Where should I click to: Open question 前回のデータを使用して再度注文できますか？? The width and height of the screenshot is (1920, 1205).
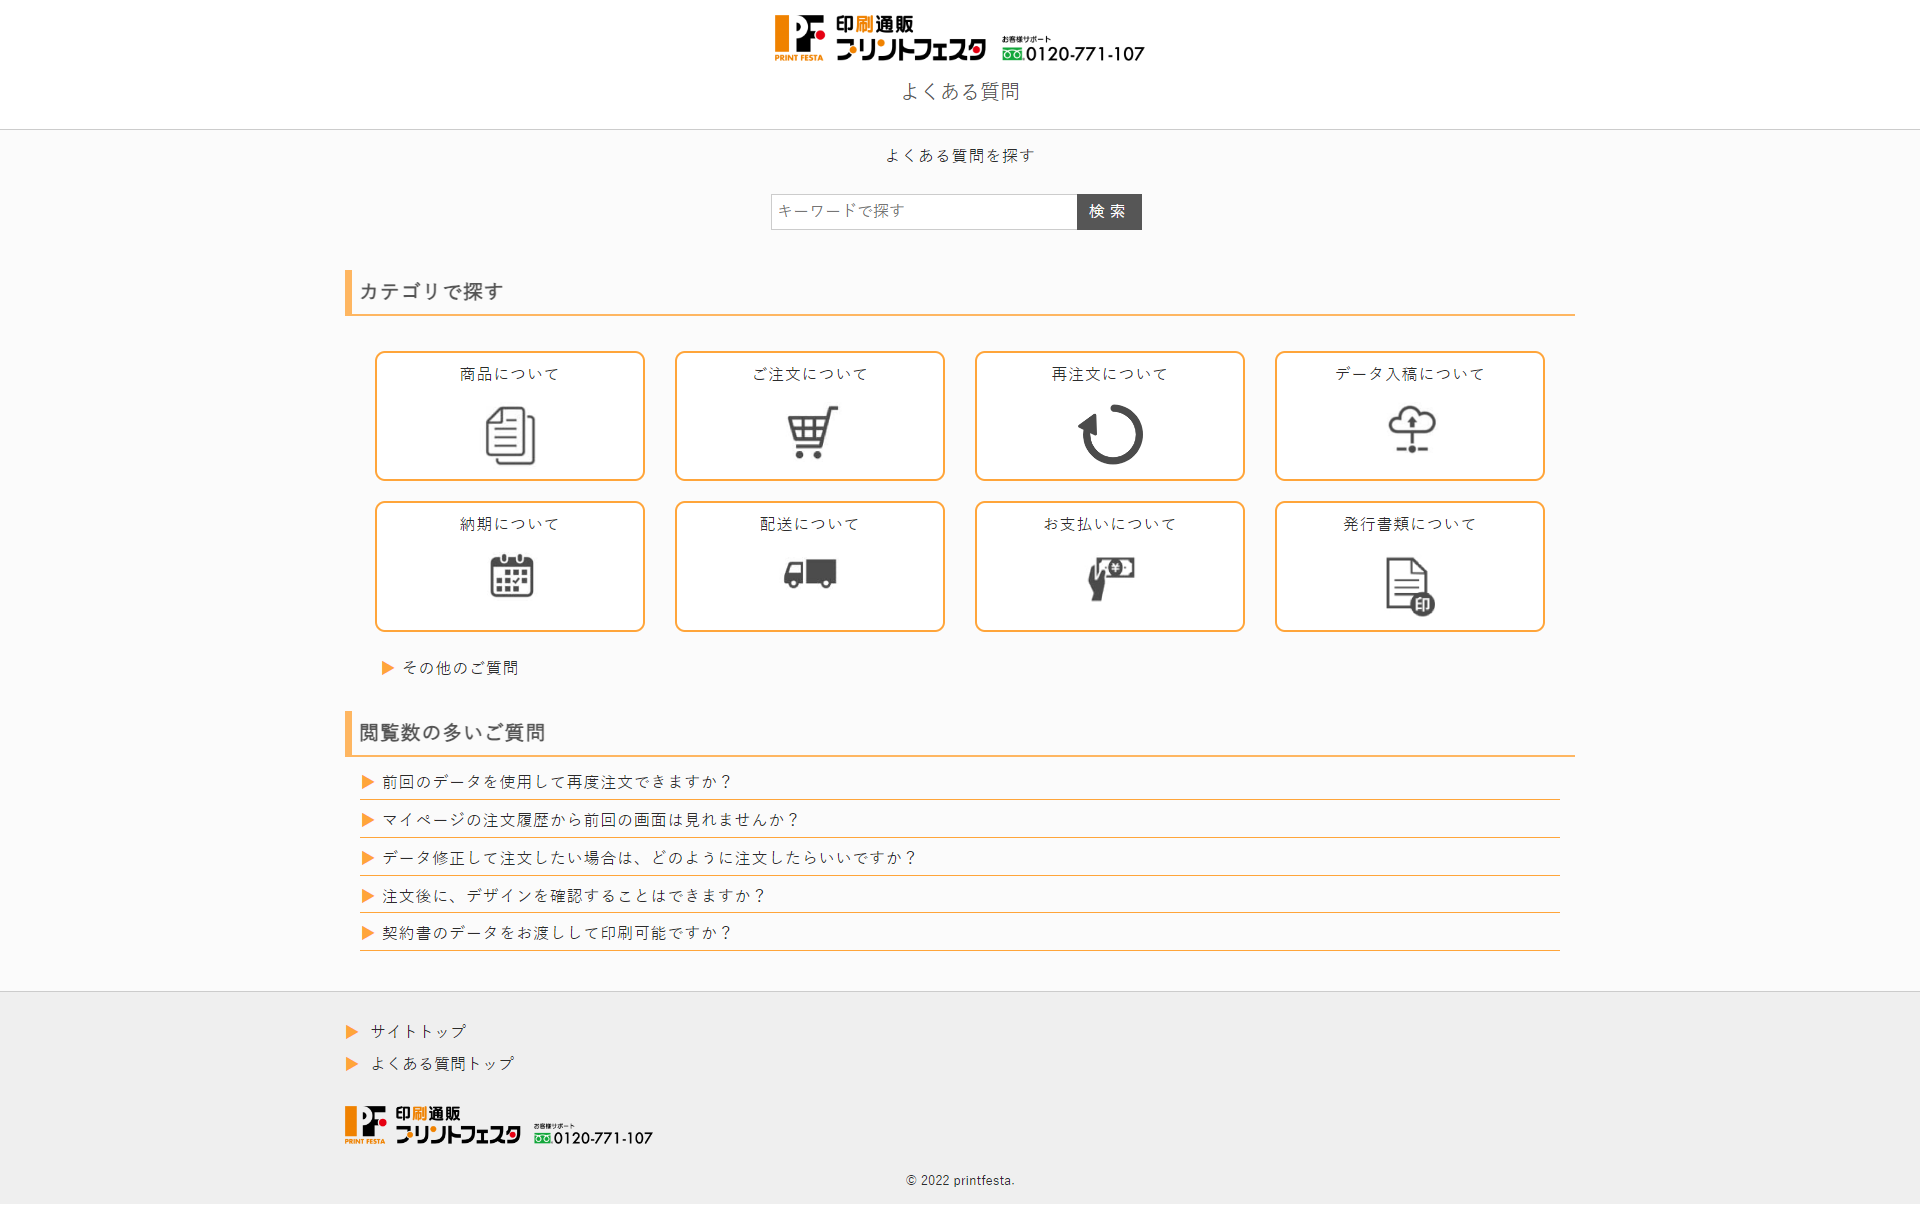point(556,782)
